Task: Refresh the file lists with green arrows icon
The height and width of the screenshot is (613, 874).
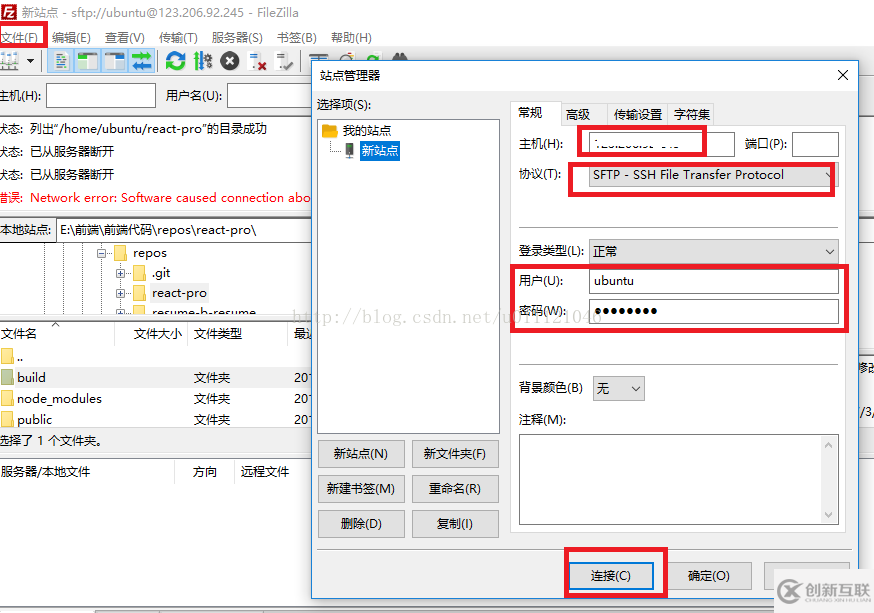Action: point(176,61)
